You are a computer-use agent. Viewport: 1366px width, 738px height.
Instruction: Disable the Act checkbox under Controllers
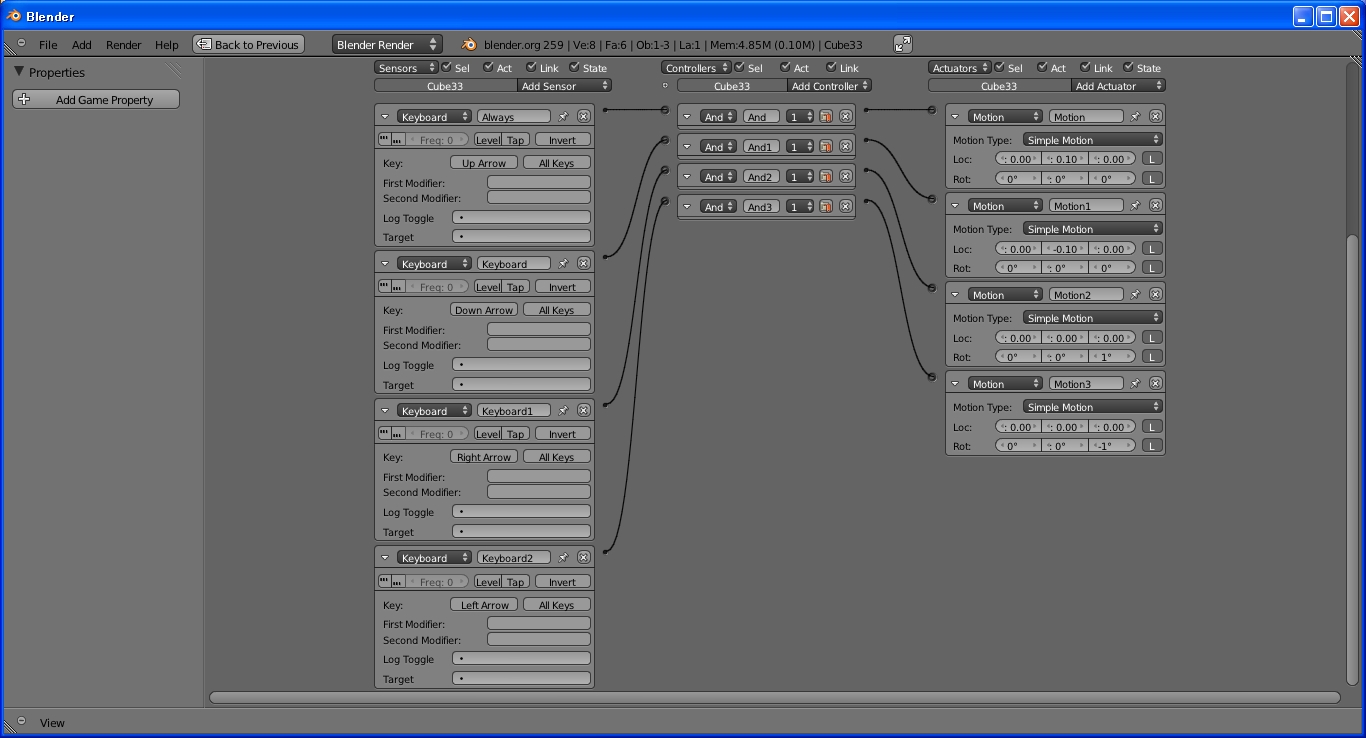(787, 67)
